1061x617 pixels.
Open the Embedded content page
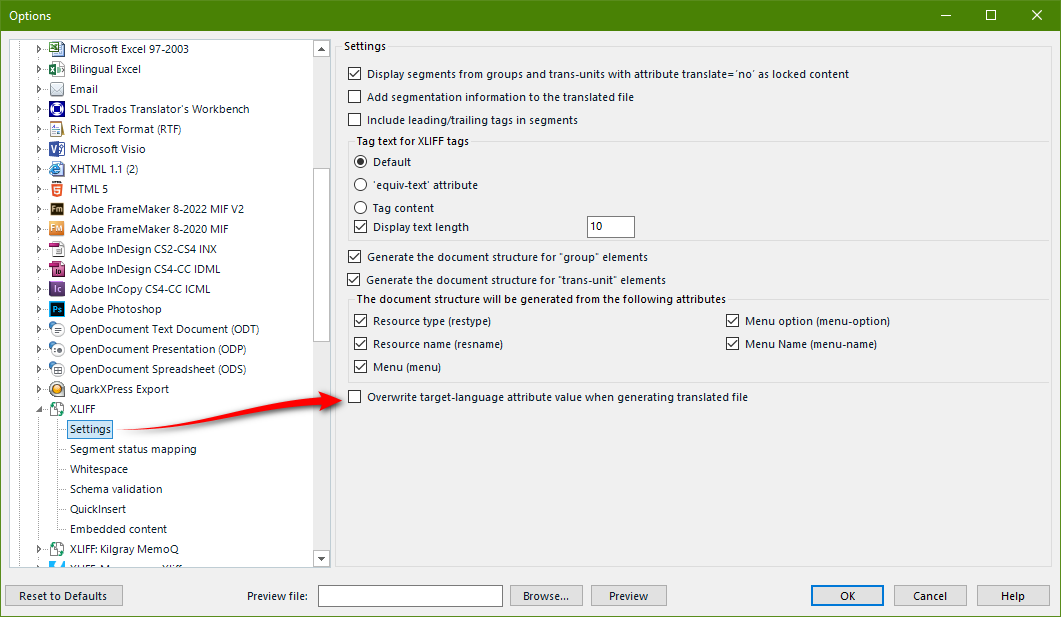point(118,529)
